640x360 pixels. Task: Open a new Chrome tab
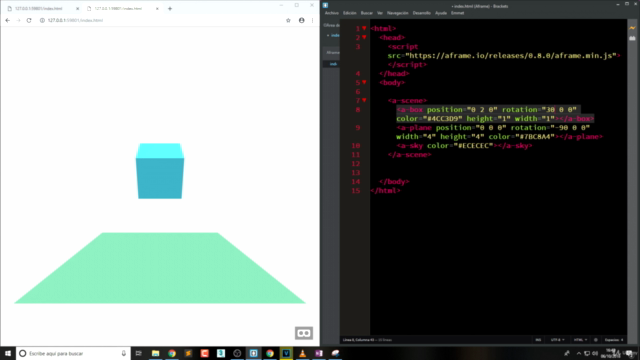pos(170,9)
